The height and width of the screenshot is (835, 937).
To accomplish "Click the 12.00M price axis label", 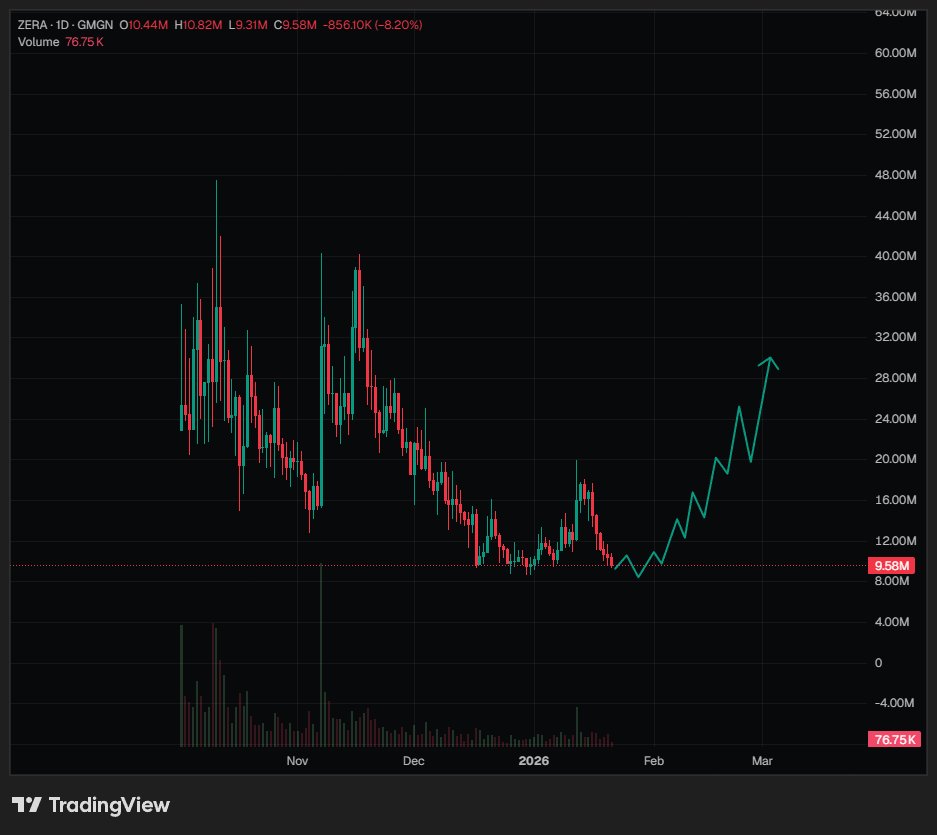I will [895, 540].
